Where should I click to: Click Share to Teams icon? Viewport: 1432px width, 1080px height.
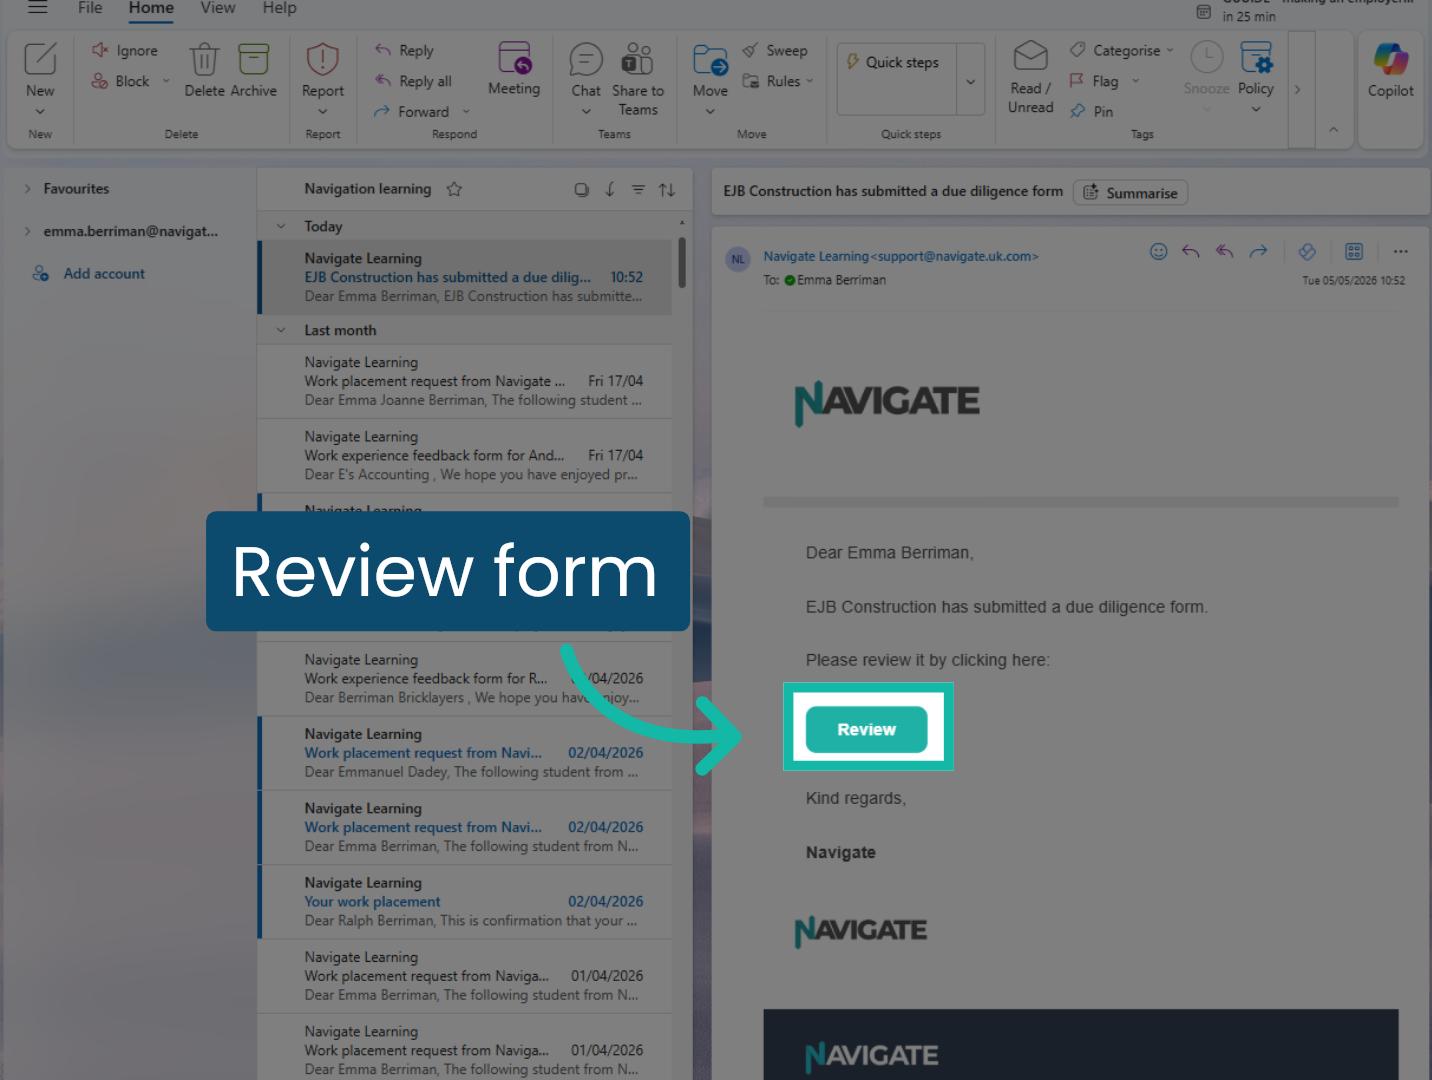click(x=637, y=59)
